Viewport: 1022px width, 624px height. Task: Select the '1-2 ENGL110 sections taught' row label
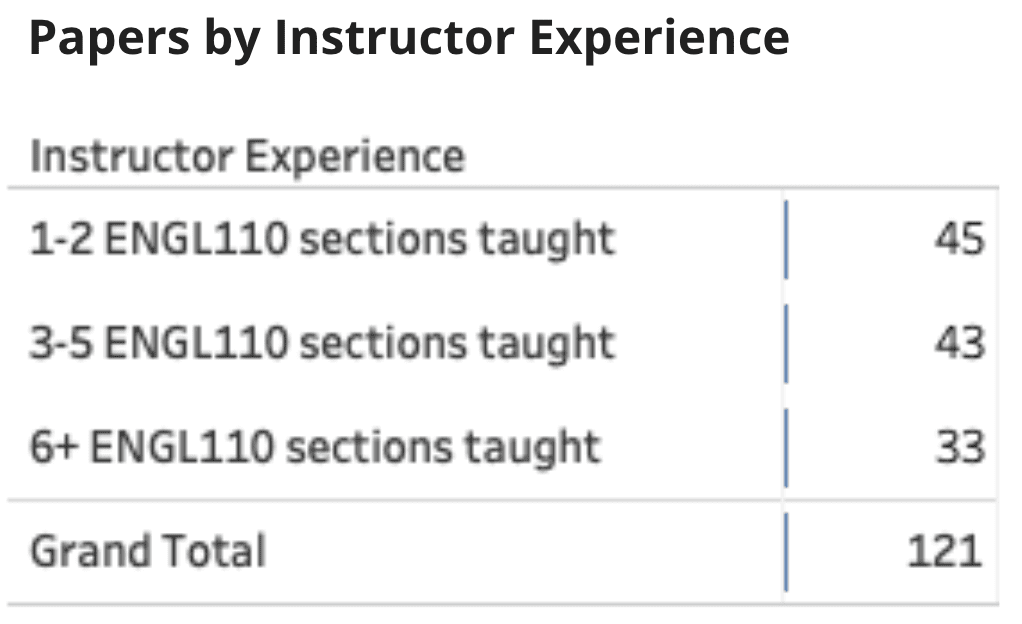click(323, 239)
